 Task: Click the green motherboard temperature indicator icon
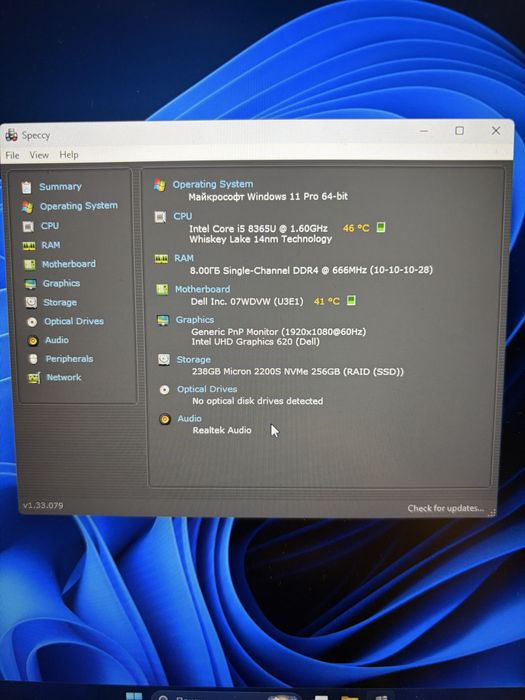coord(351,300)
